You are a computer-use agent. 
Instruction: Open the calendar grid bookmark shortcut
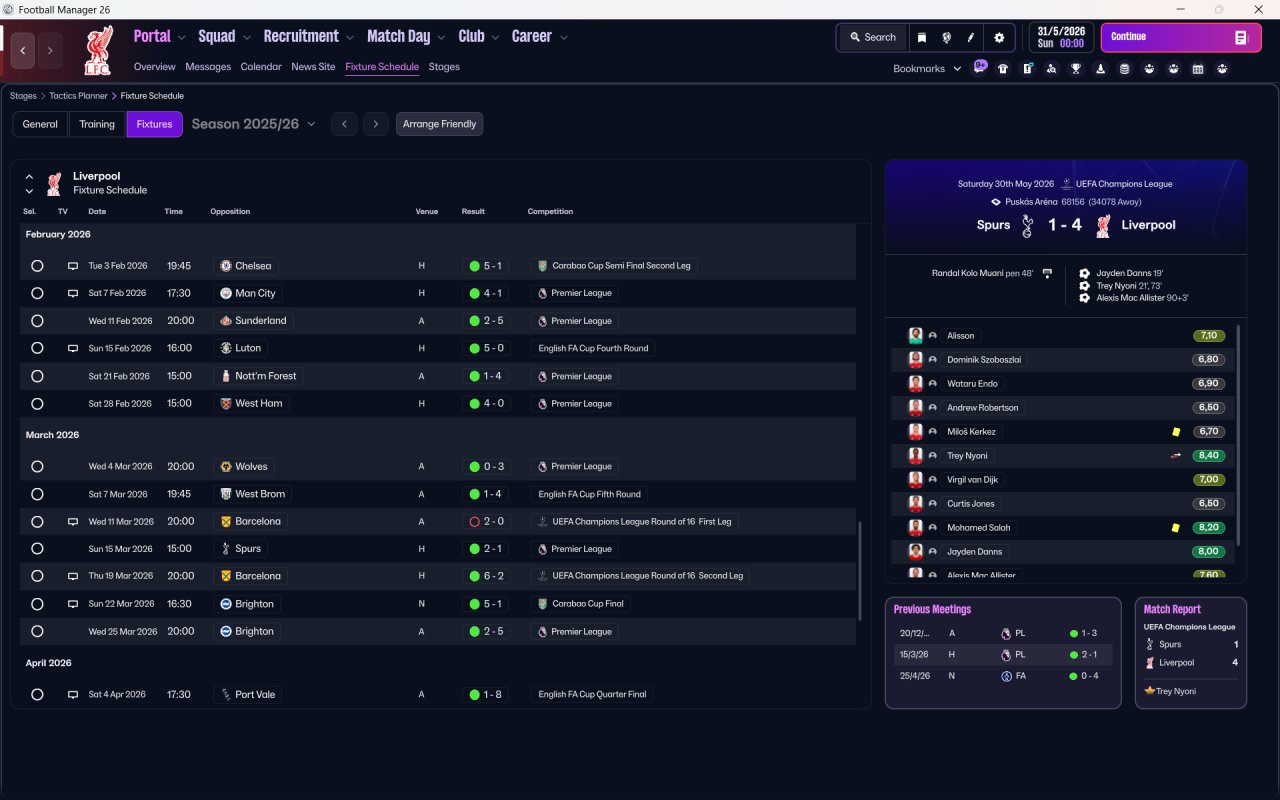[1198, 69]
